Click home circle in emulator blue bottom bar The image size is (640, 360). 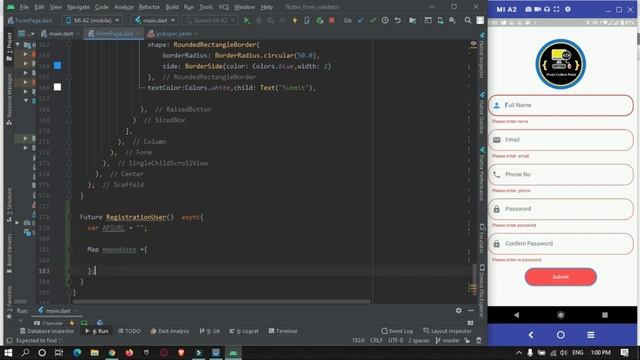pos(561,335)
